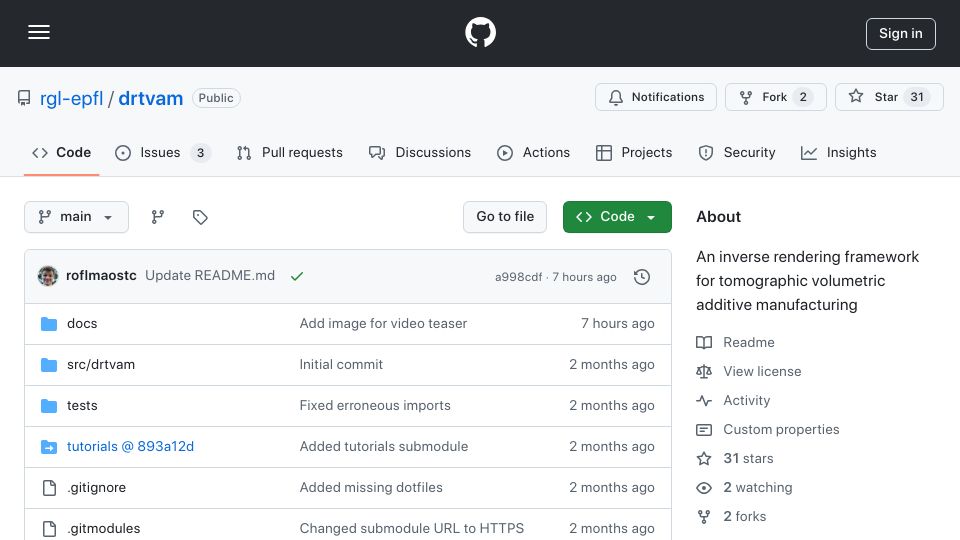Click the GitHub Octocat logo
Image resolution: width=960 pixels, height=540 pixels.
(480, 32)
